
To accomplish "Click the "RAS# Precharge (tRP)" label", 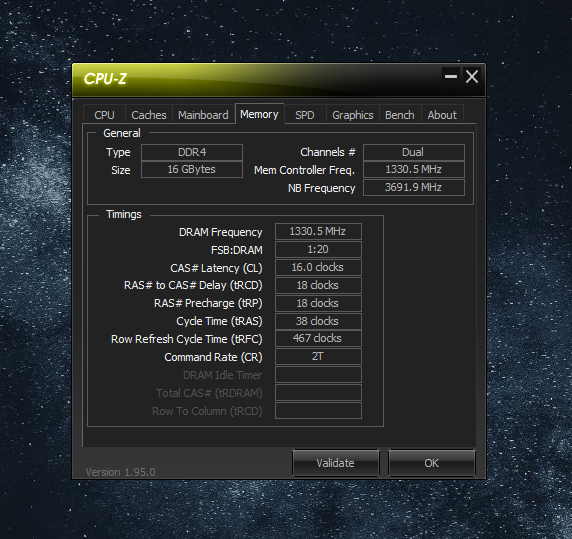I will click(x=208, y=303).
